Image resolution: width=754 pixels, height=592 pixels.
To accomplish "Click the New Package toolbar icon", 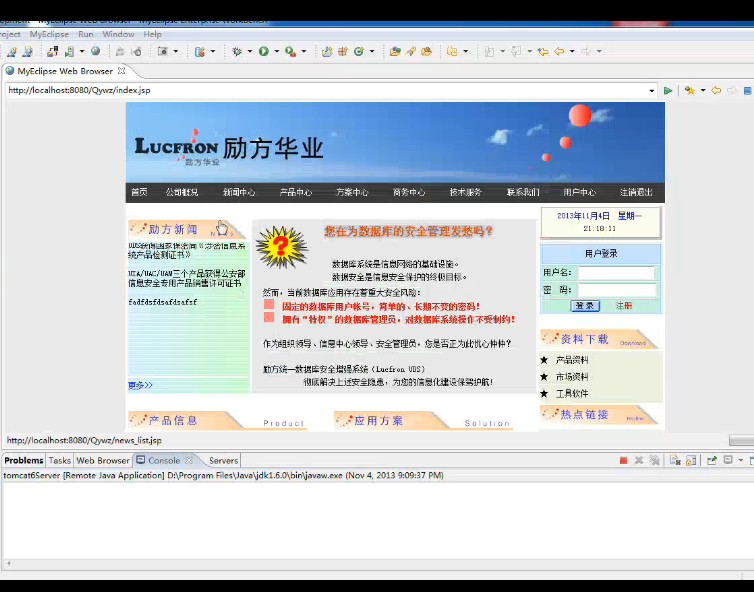I will (342, 51).
